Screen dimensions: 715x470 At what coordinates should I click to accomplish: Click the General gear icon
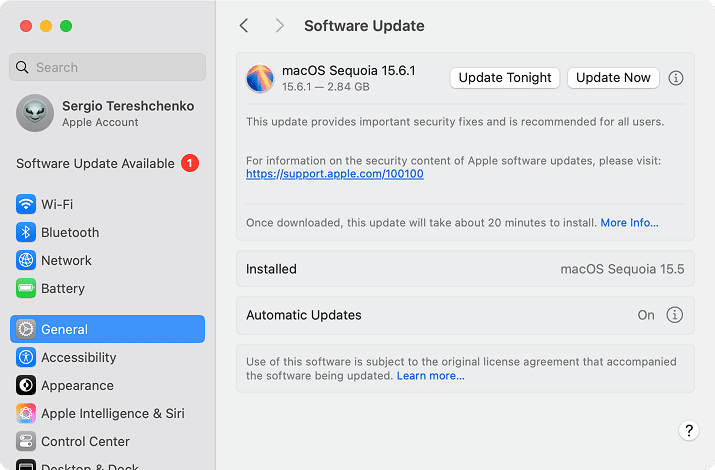point(26,329)
